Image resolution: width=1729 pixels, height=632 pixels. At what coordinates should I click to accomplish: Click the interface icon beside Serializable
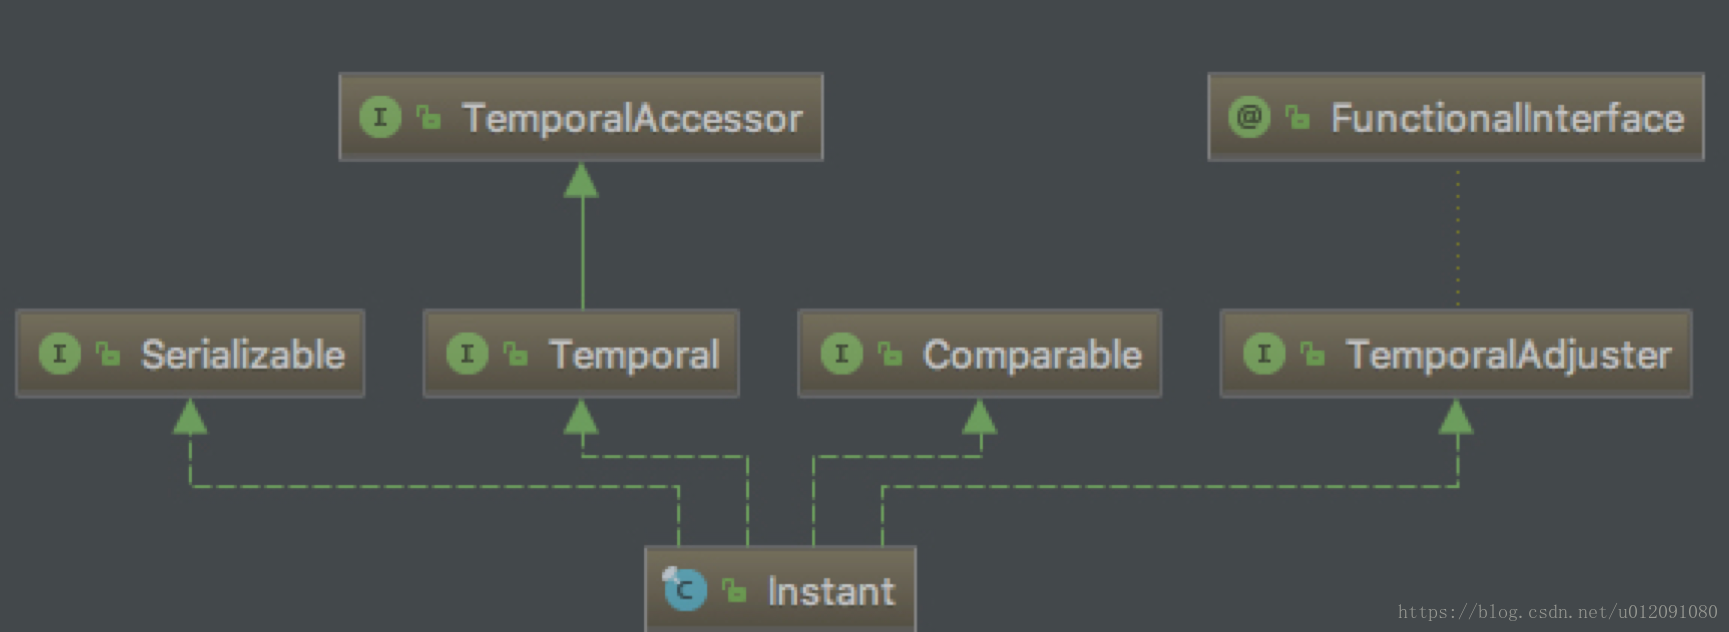(59, 354)
